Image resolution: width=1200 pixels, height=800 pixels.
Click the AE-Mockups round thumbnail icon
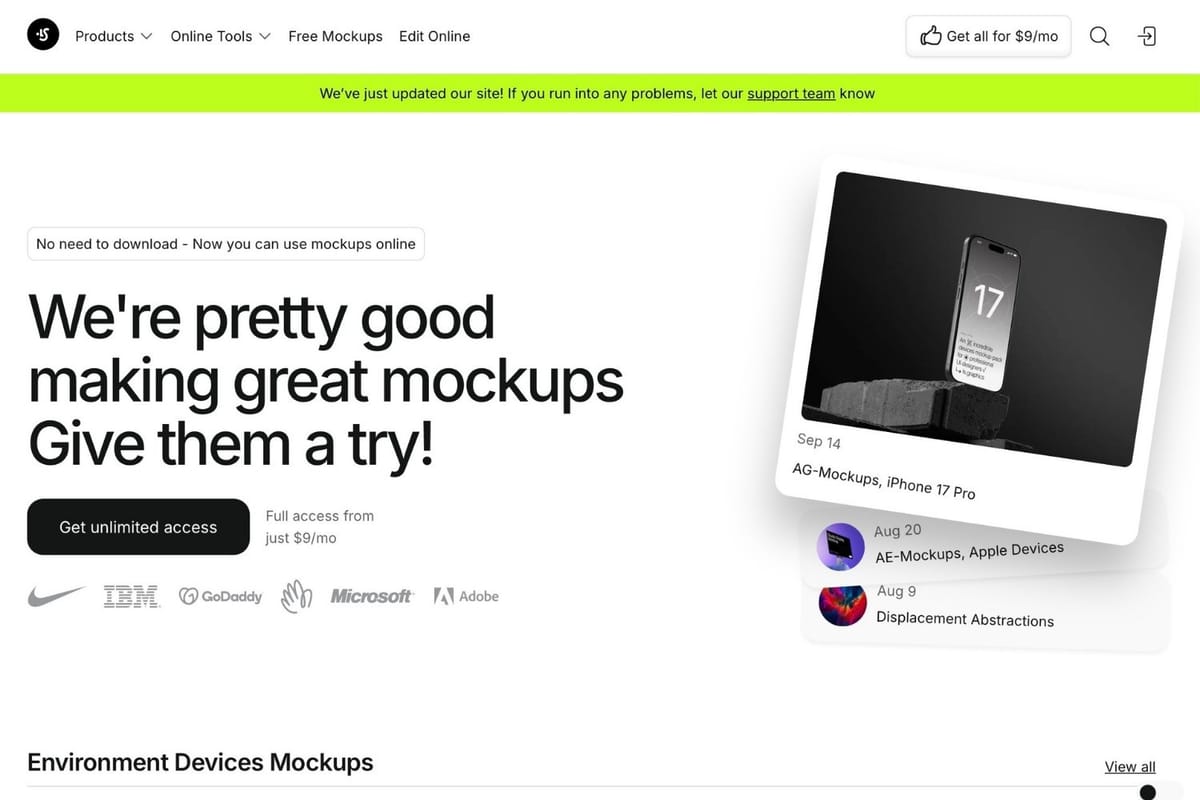(x=841, y=547)
